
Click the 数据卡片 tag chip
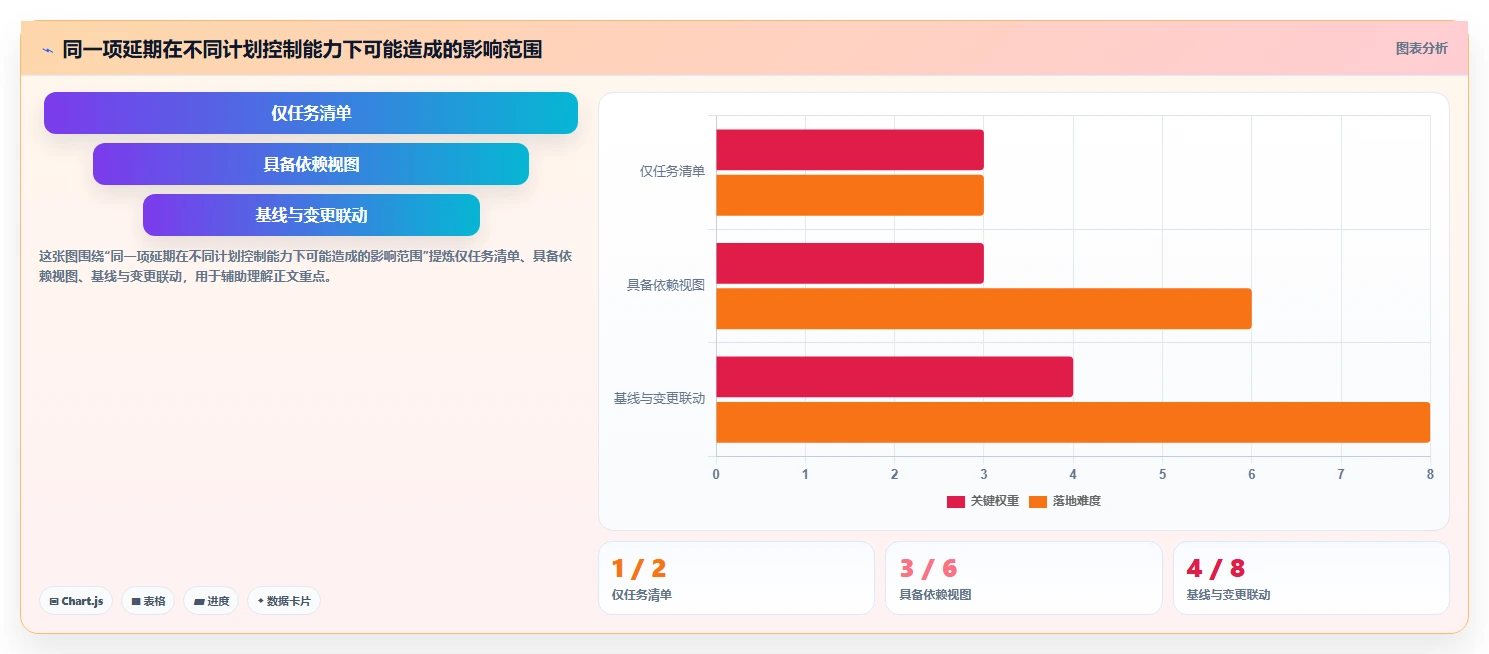(284, 601)
